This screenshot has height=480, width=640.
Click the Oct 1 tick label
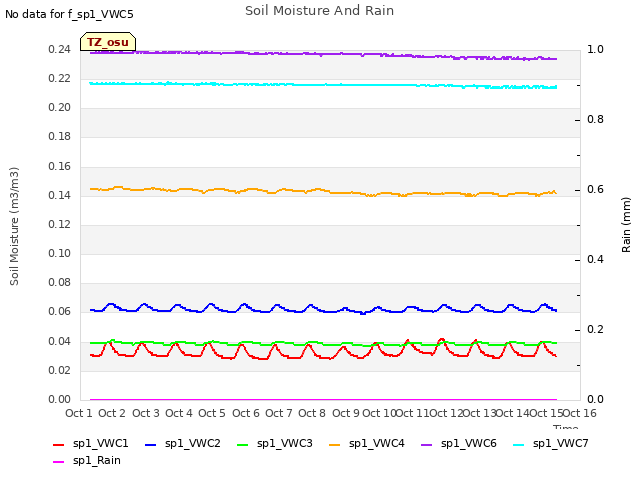point(79,413)
